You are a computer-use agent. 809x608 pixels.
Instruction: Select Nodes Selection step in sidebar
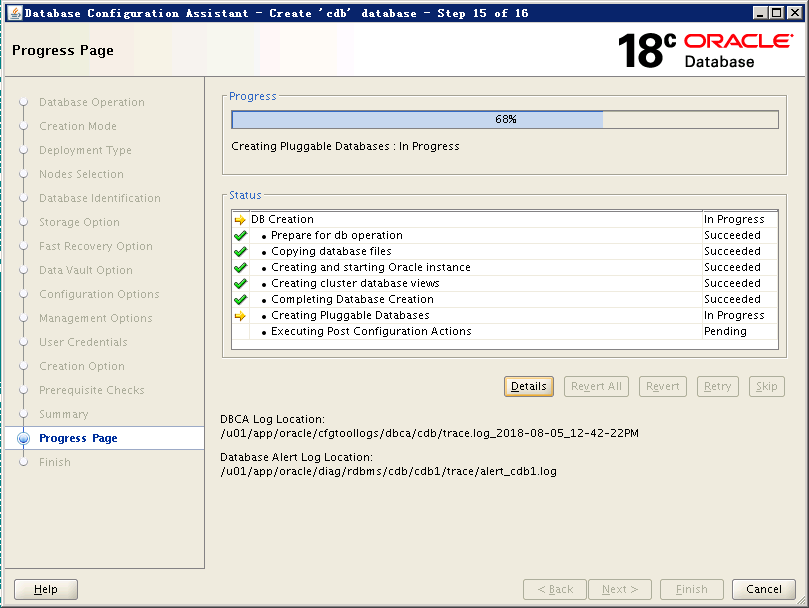pos(82,174)
